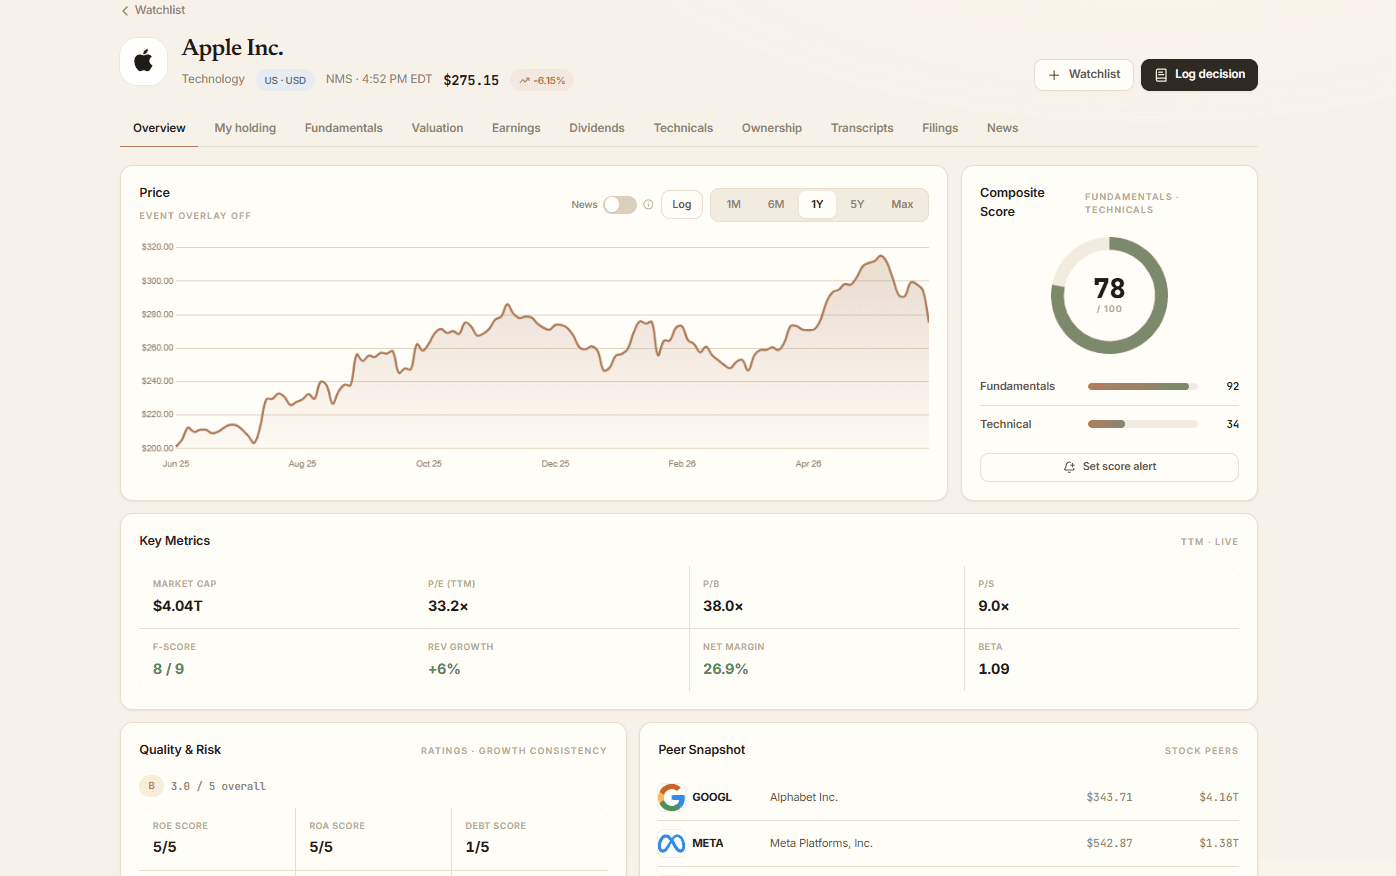
Task: Click the bell icon in Set score alert
Action: [x=1069, y=467]
